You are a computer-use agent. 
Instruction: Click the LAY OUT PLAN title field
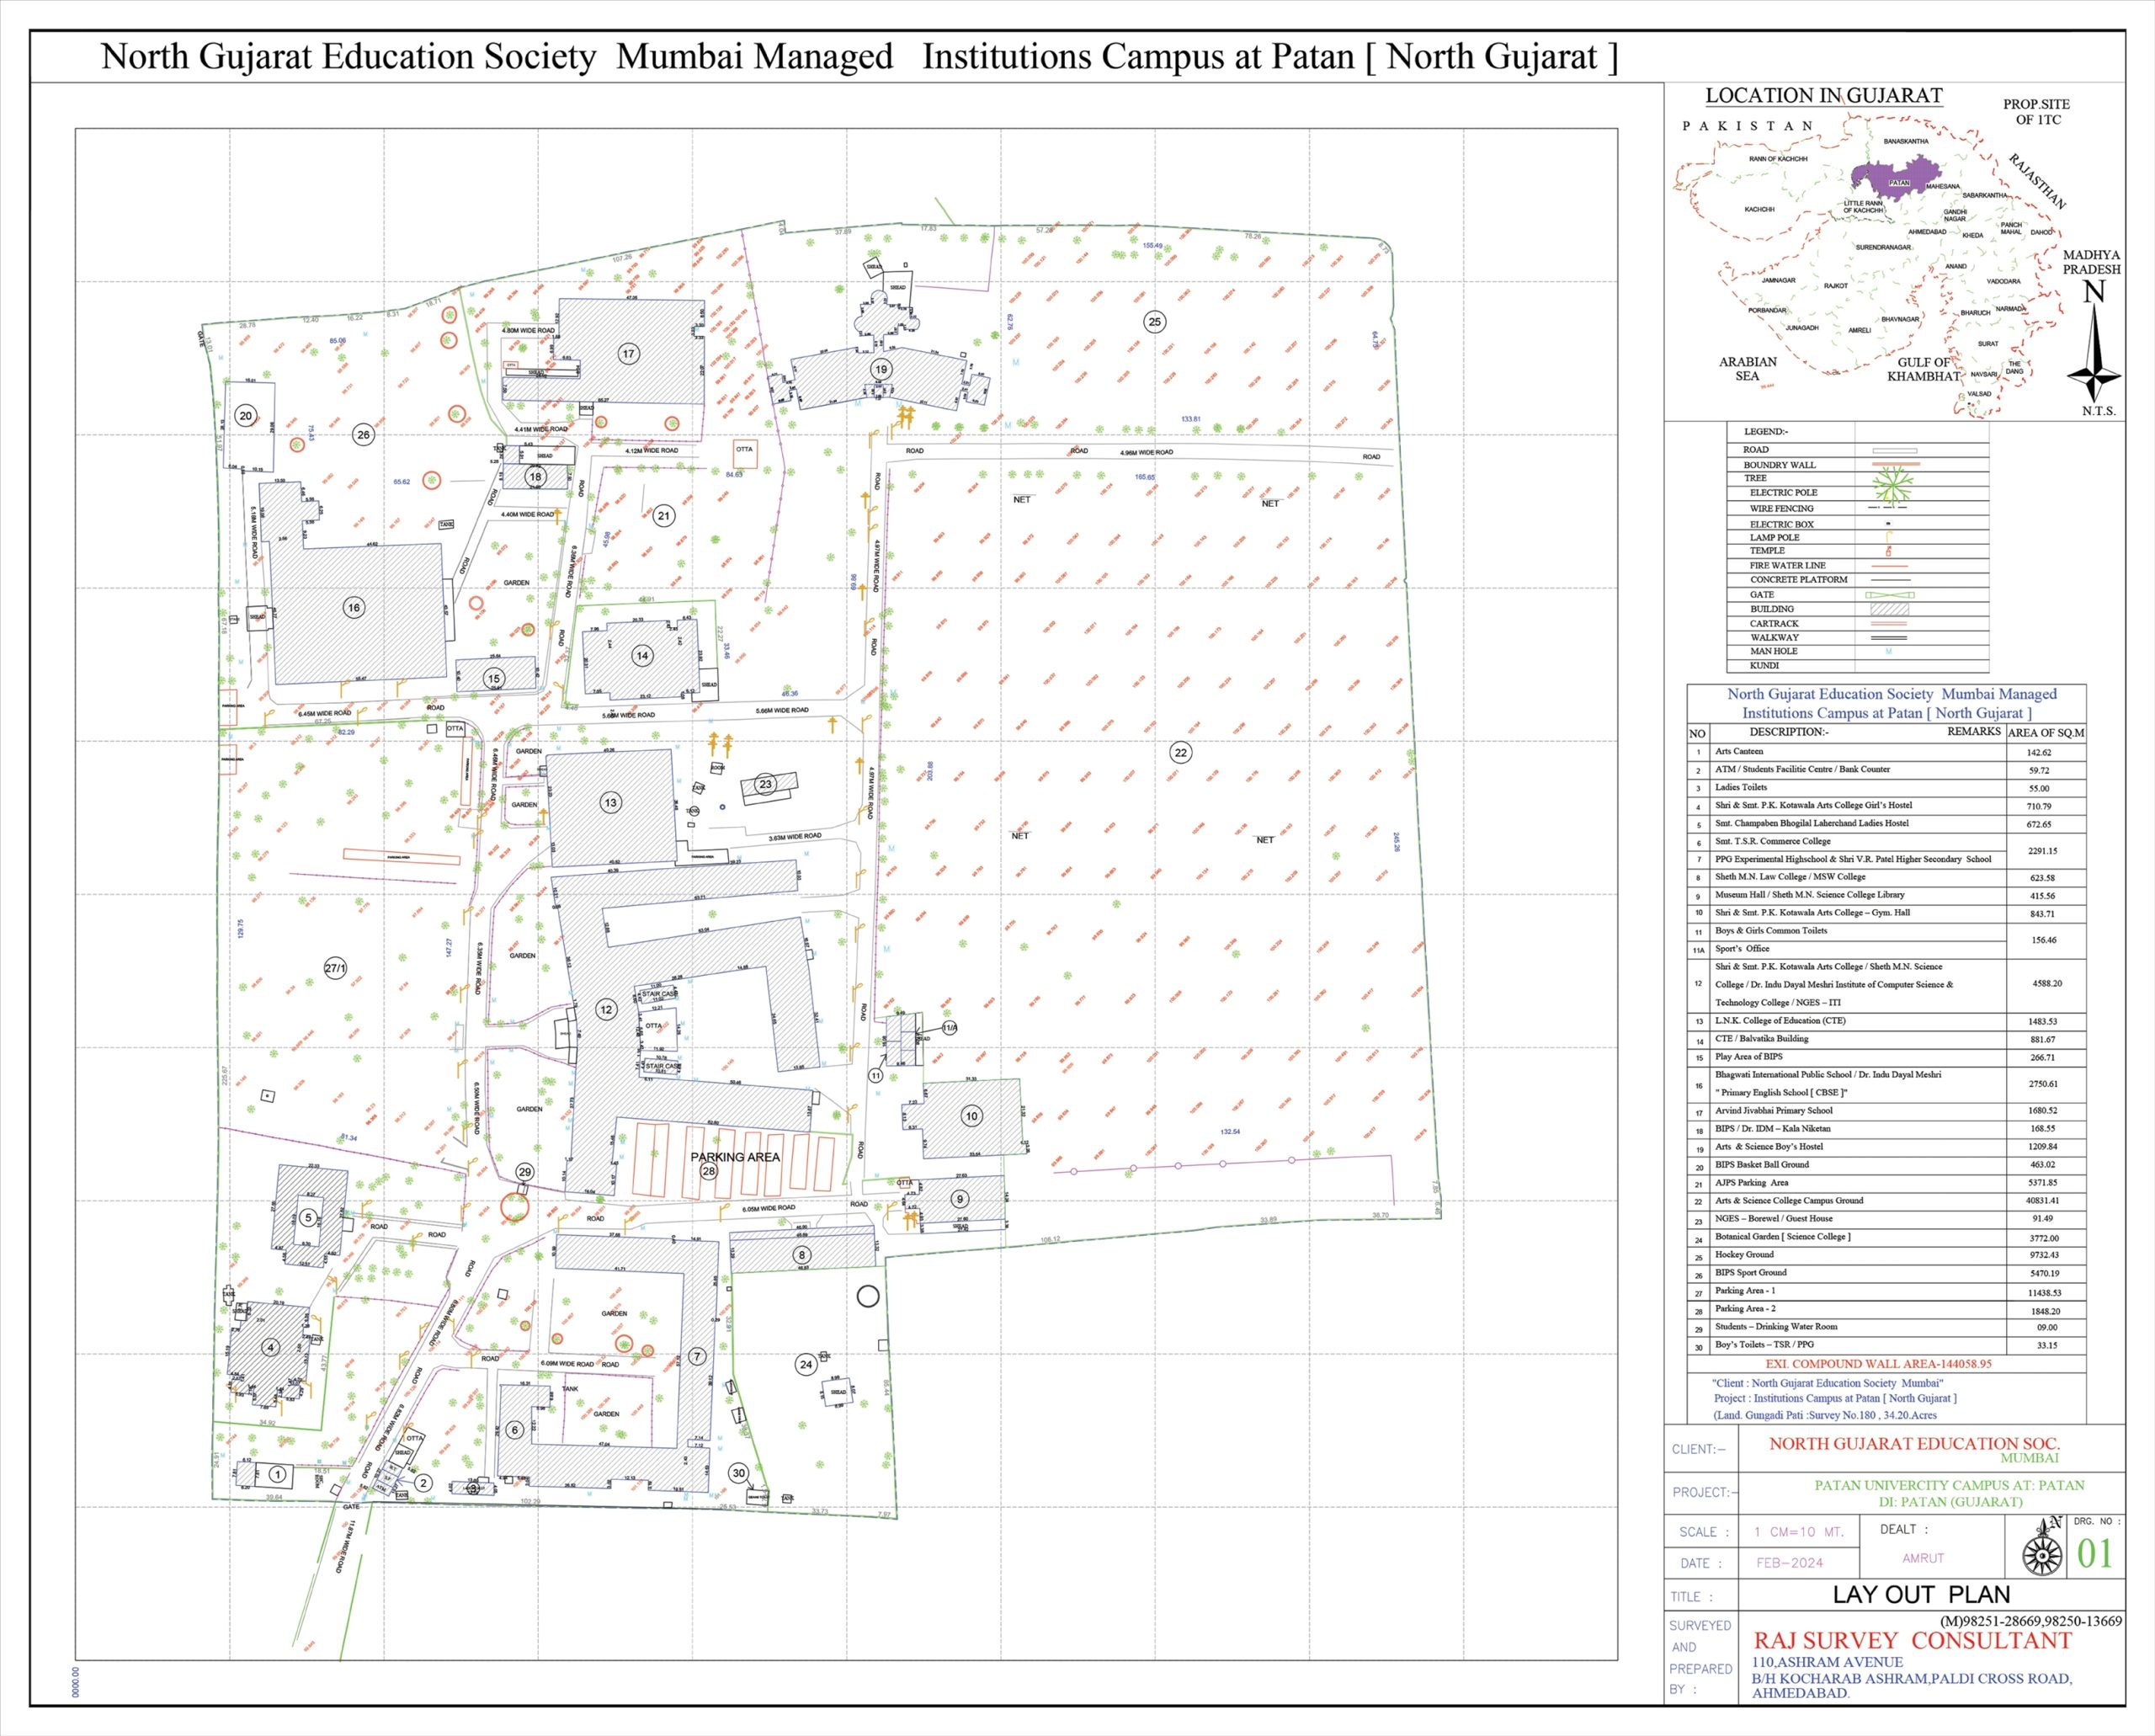point(1920,1595)
